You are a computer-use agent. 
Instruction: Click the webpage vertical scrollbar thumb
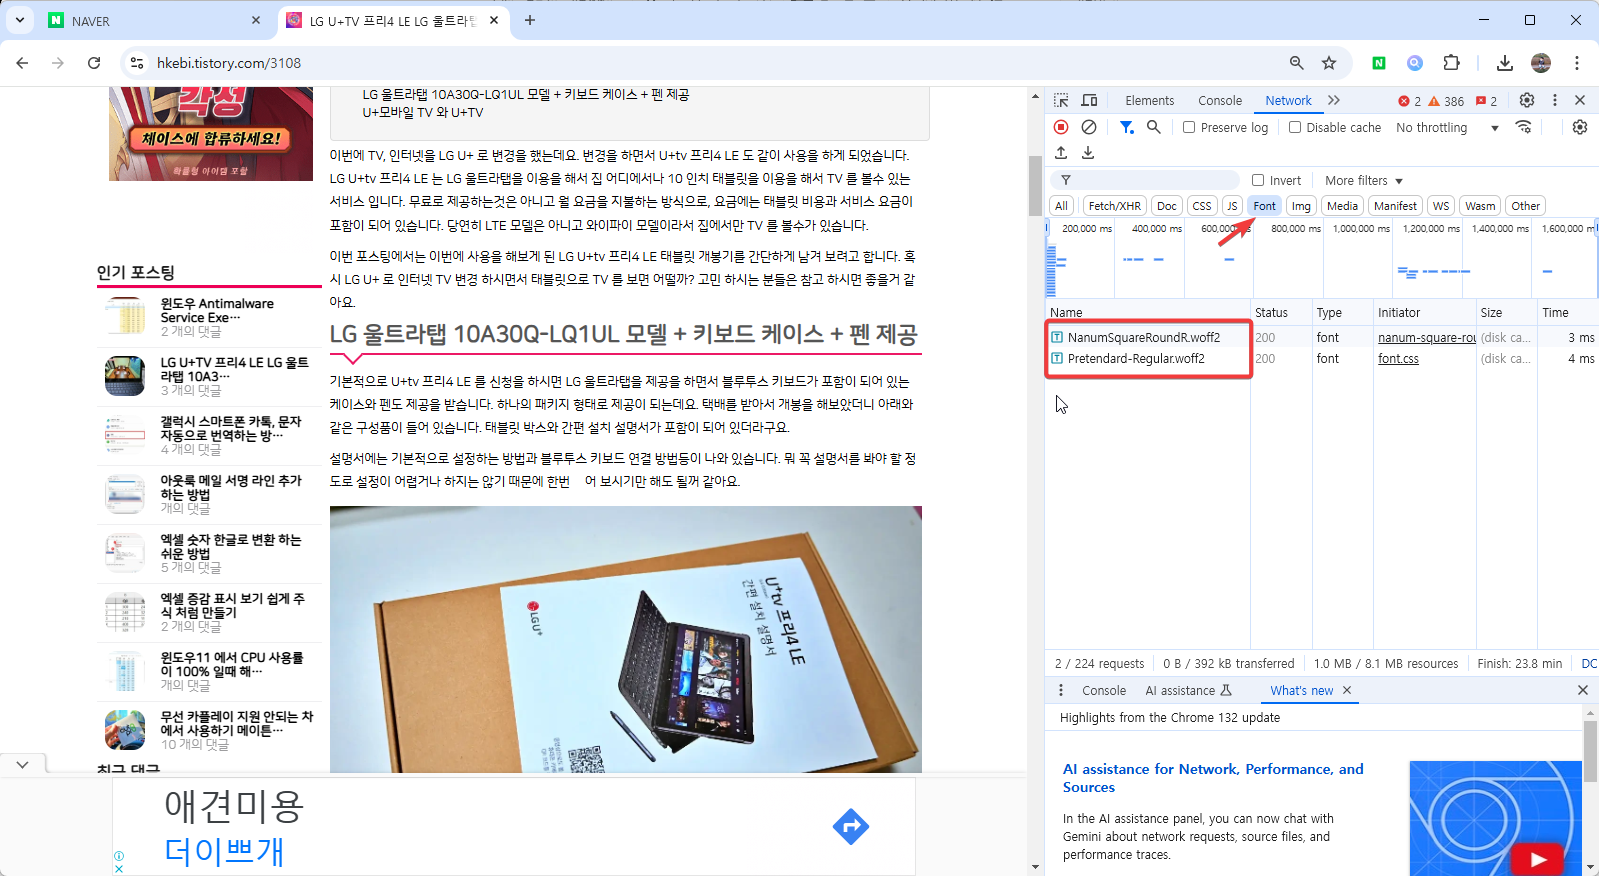(1035, 185)
